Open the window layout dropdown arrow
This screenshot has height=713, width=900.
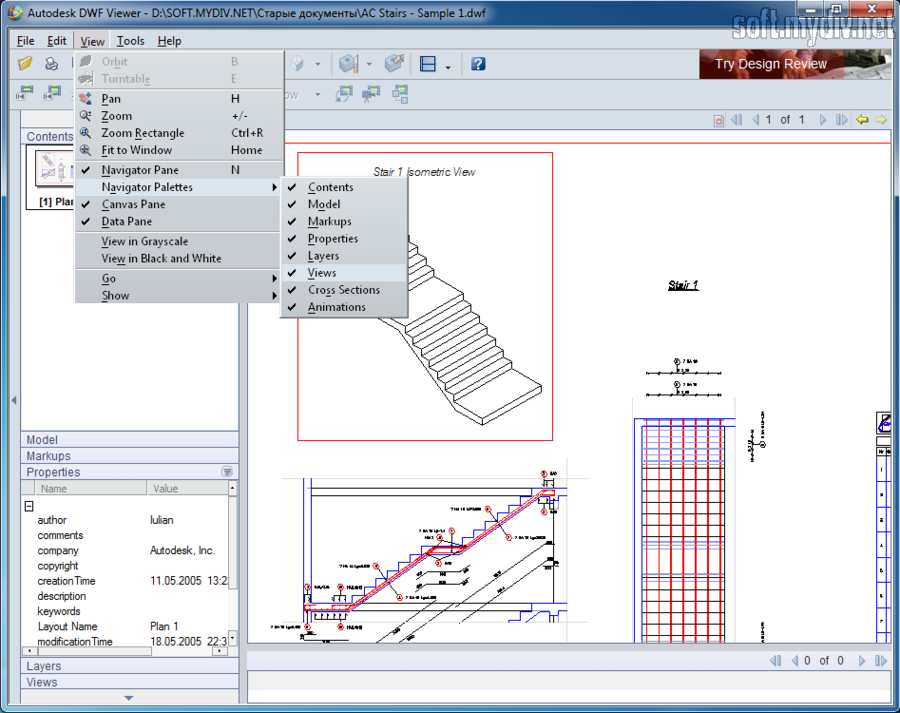pyautogui.click(x=448, y=67)
